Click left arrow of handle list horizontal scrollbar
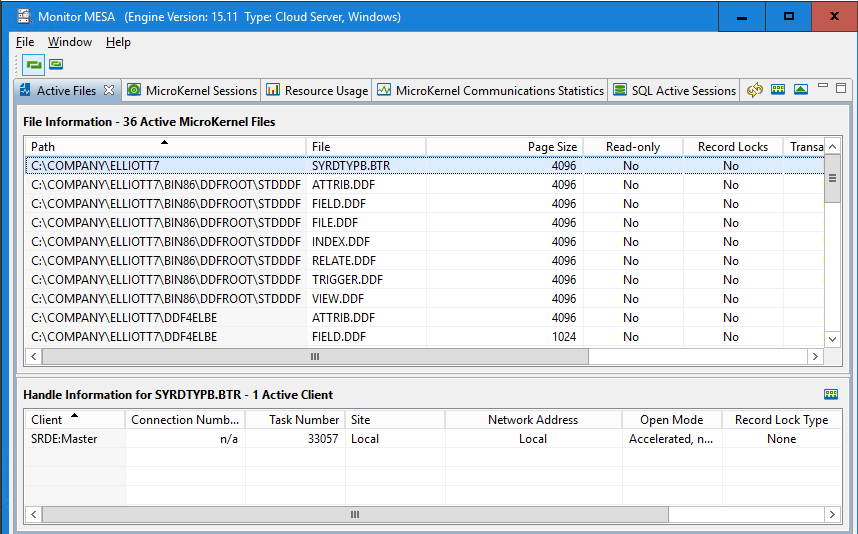This screenshot has height=534, width=858. pyautogui.click(x=34, y=514)
